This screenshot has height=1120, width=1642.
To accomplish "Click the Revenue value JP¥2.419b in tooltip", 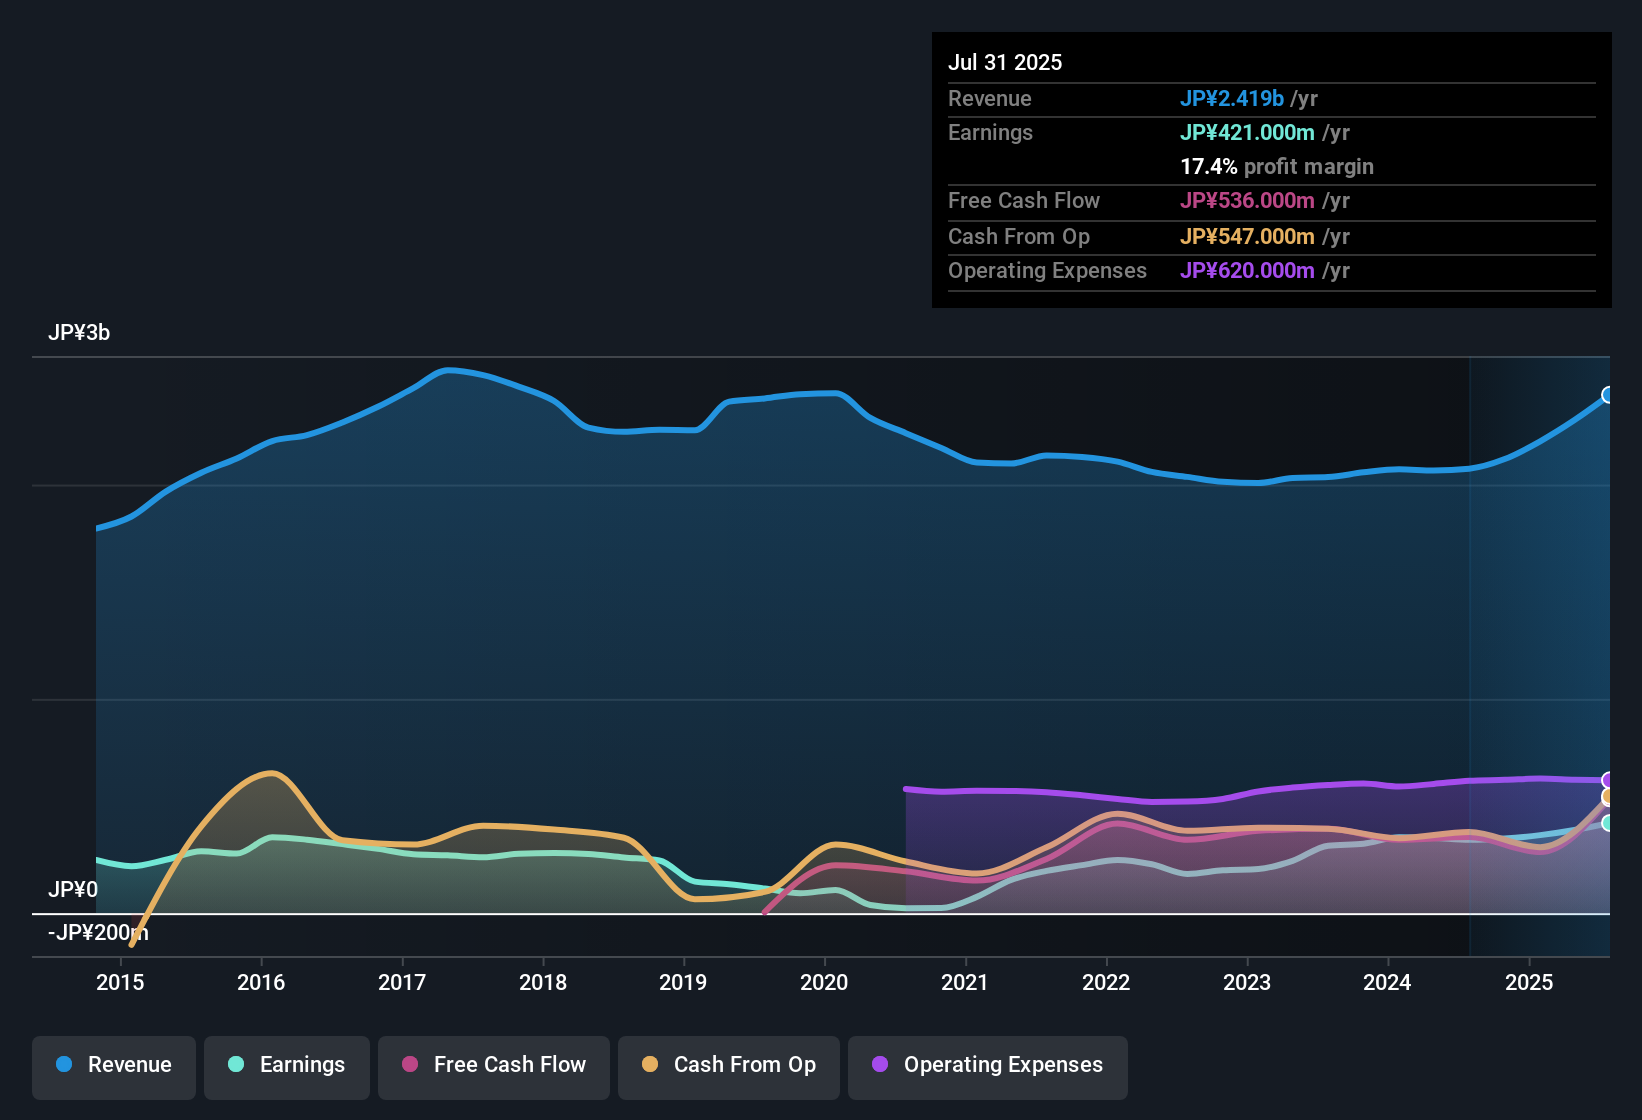I will click(1231, 98).
